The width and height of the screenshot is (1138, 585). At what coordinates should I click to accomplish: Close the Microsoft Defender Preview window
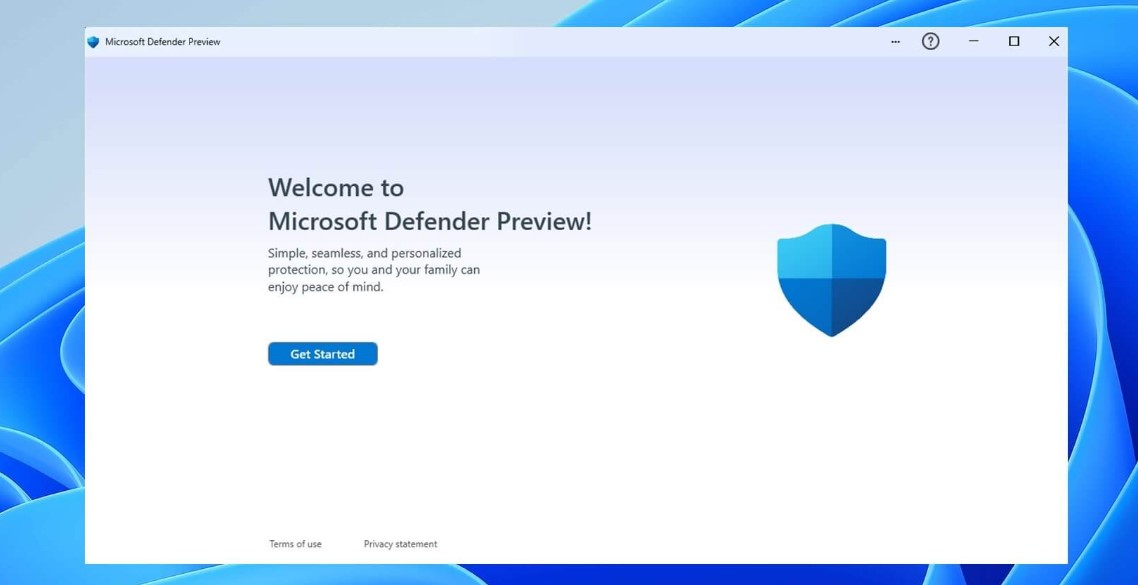(x=1054, y=41)
